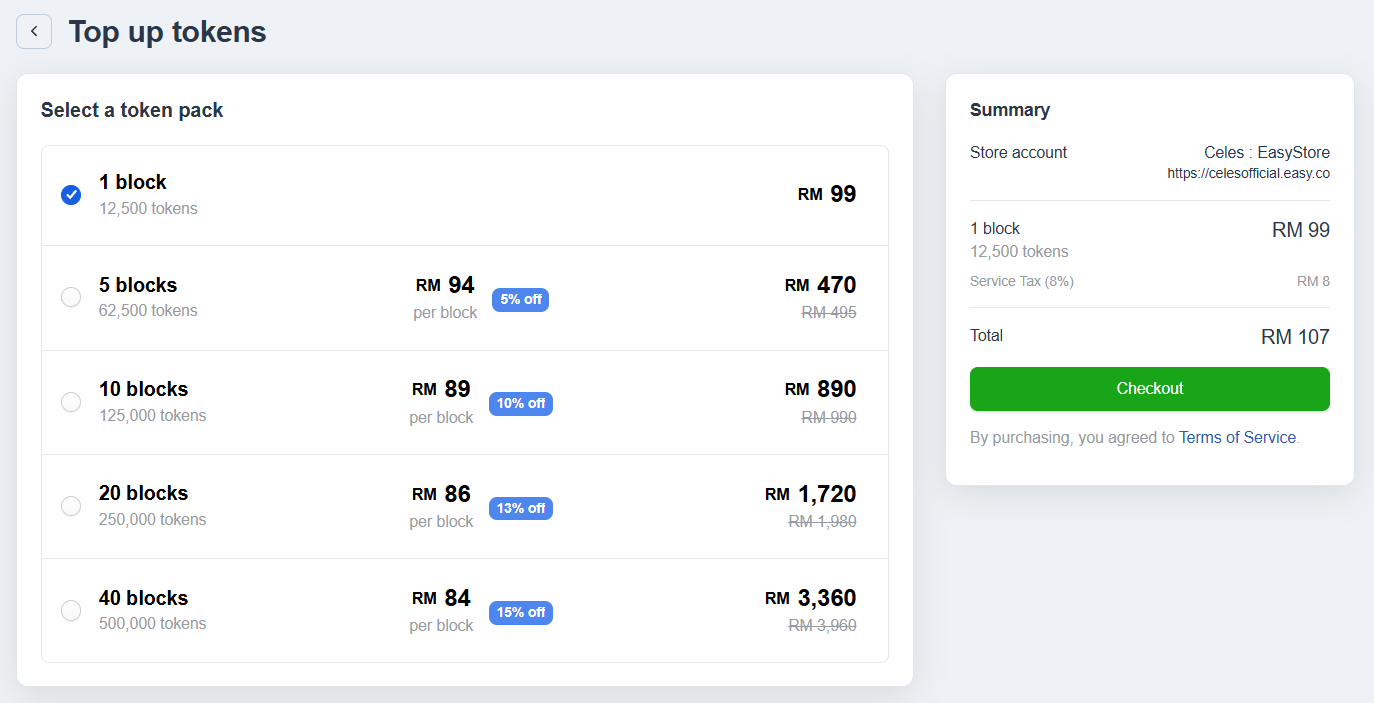The width and height of the screenshot is (1374, 703).
Task: Select the 5 blocks radio button
Action: (x=71, y=297)
